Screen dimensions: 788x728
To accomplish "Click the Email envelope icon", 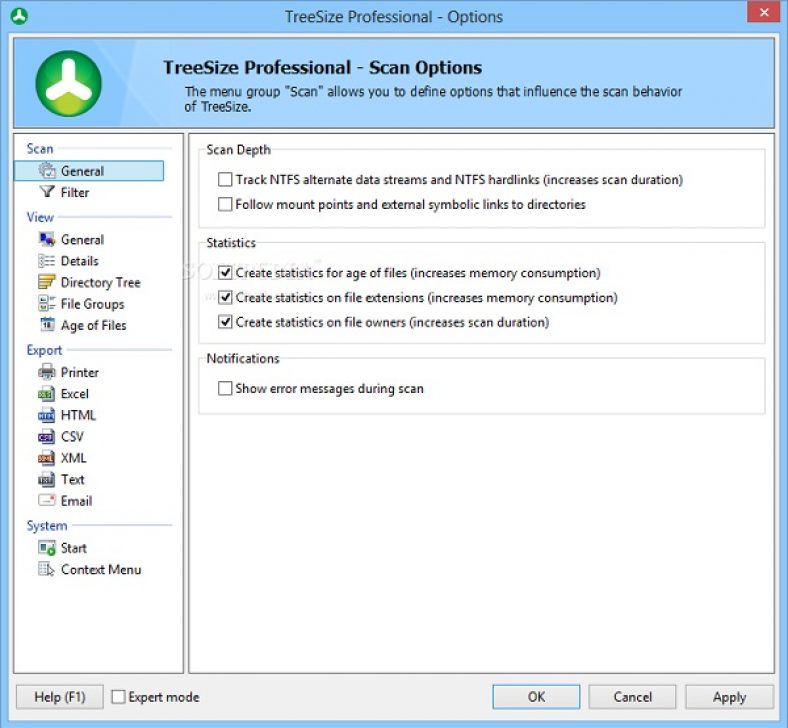I will (47, 500).
